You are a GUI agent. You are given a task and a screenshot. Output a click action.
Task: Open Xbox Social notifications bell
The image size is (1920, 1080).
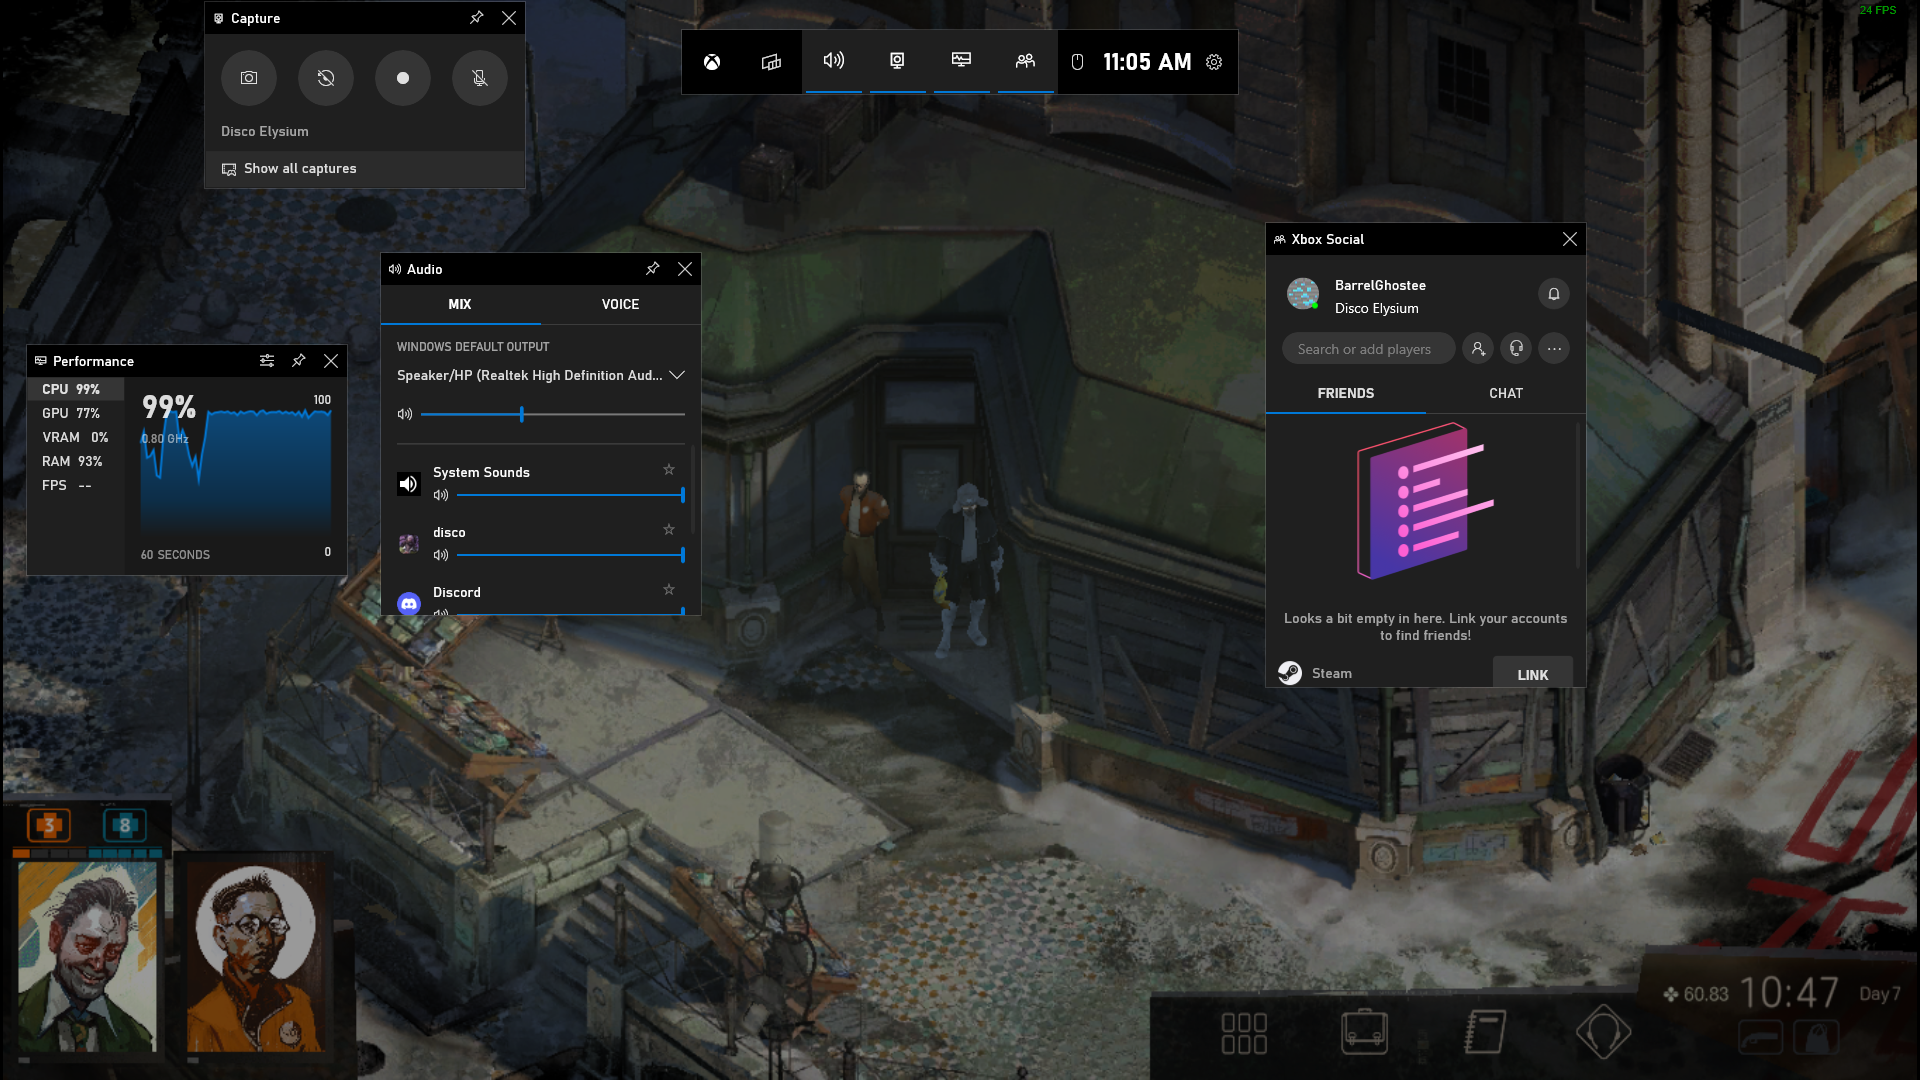pyautogui.click(x=1554, y=294)
